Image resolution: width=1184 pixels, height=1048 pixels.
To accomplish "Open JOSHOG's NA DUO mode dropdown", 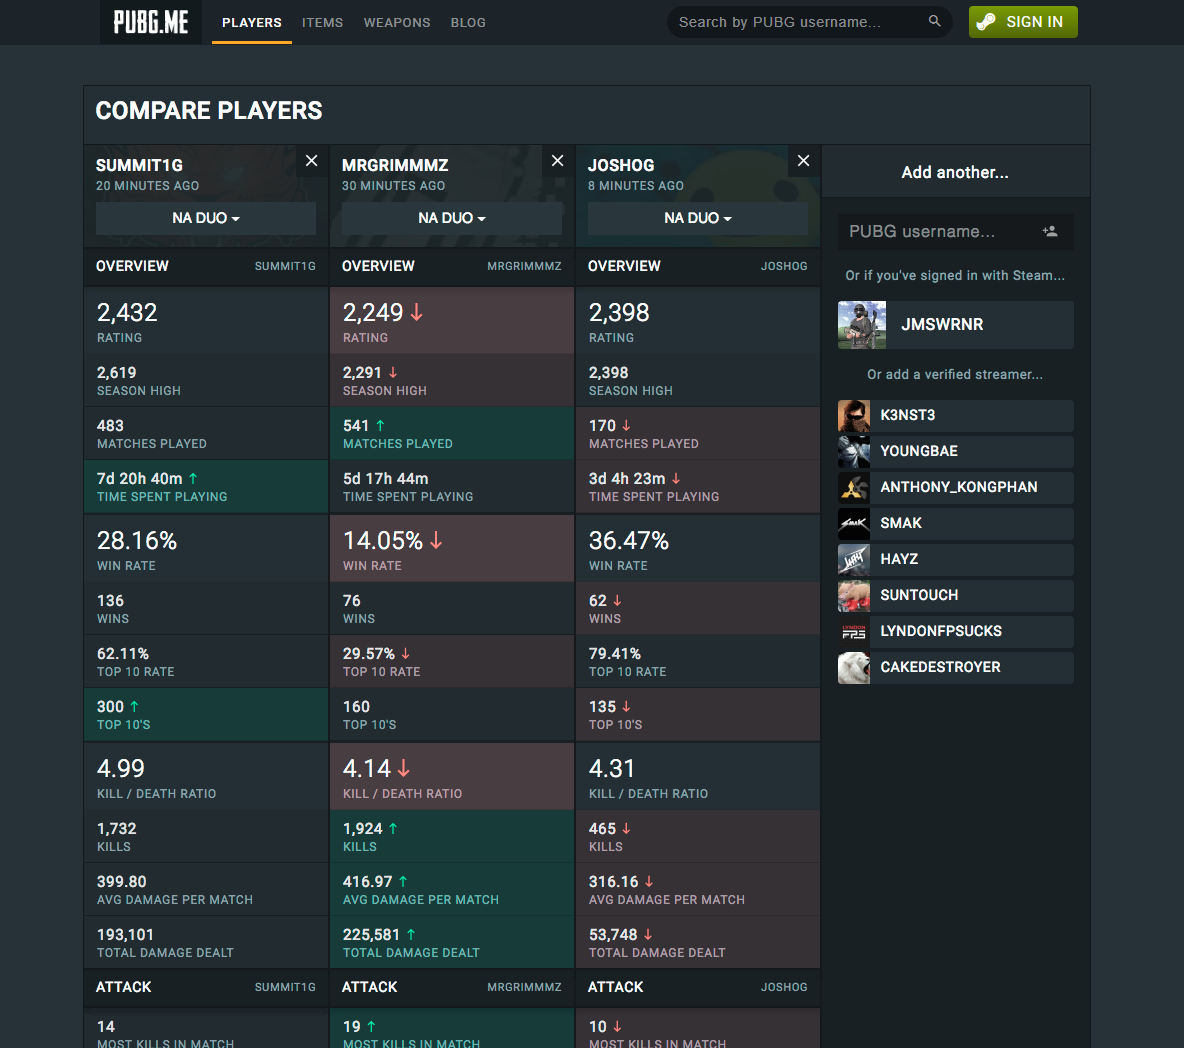I will [x=698, y=218].
